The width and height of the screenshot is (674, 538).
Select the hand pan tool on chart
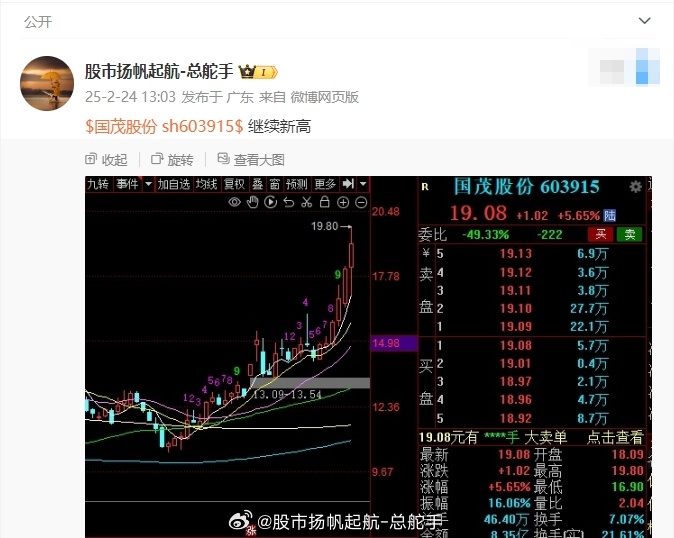pyautogui.click(x=252, y=202)
